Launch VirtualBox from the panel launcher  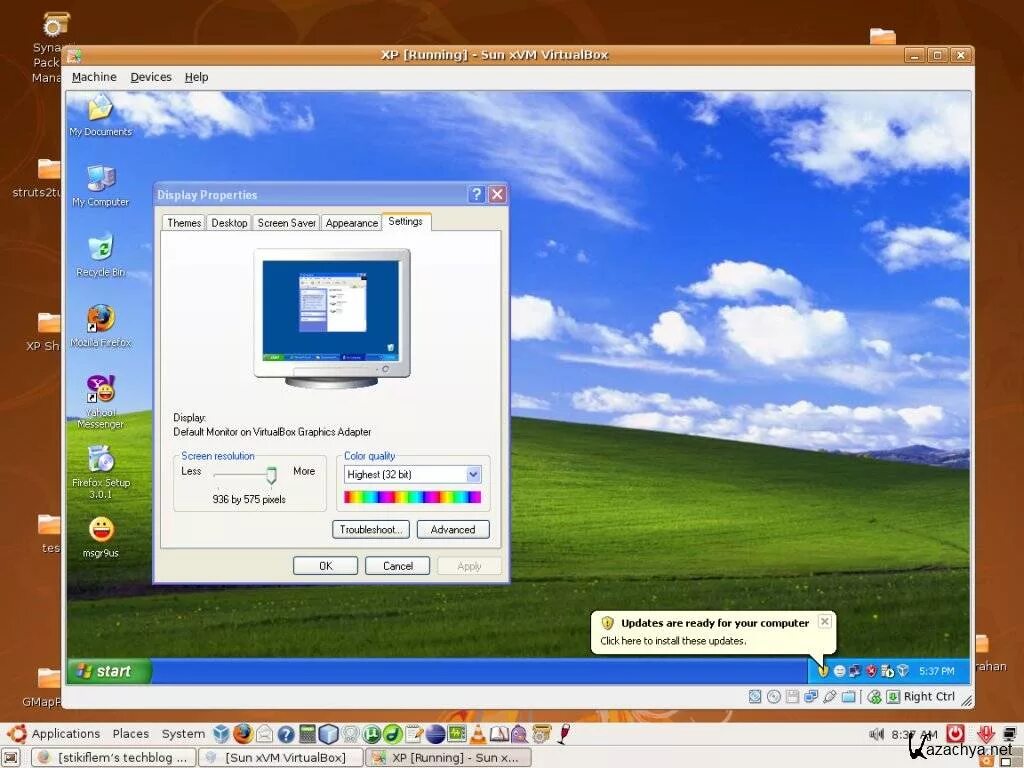(221, 734)
